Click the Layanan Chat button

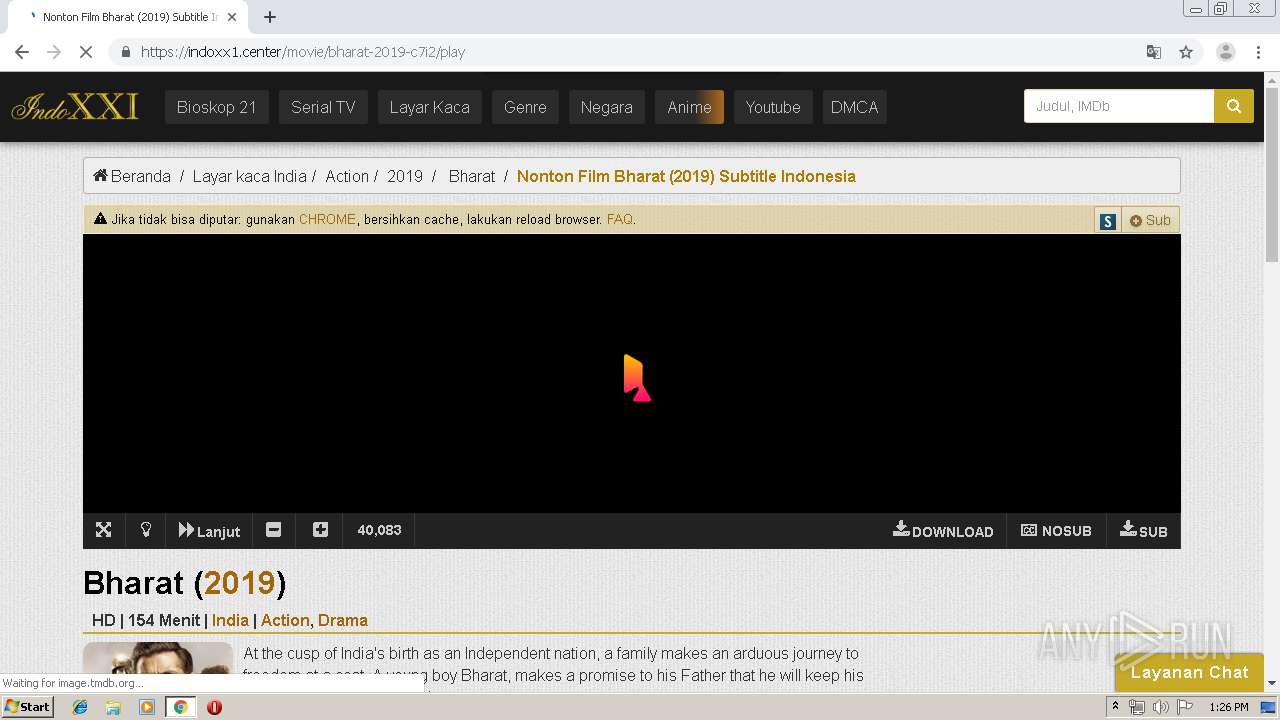tap(1189, 672)
